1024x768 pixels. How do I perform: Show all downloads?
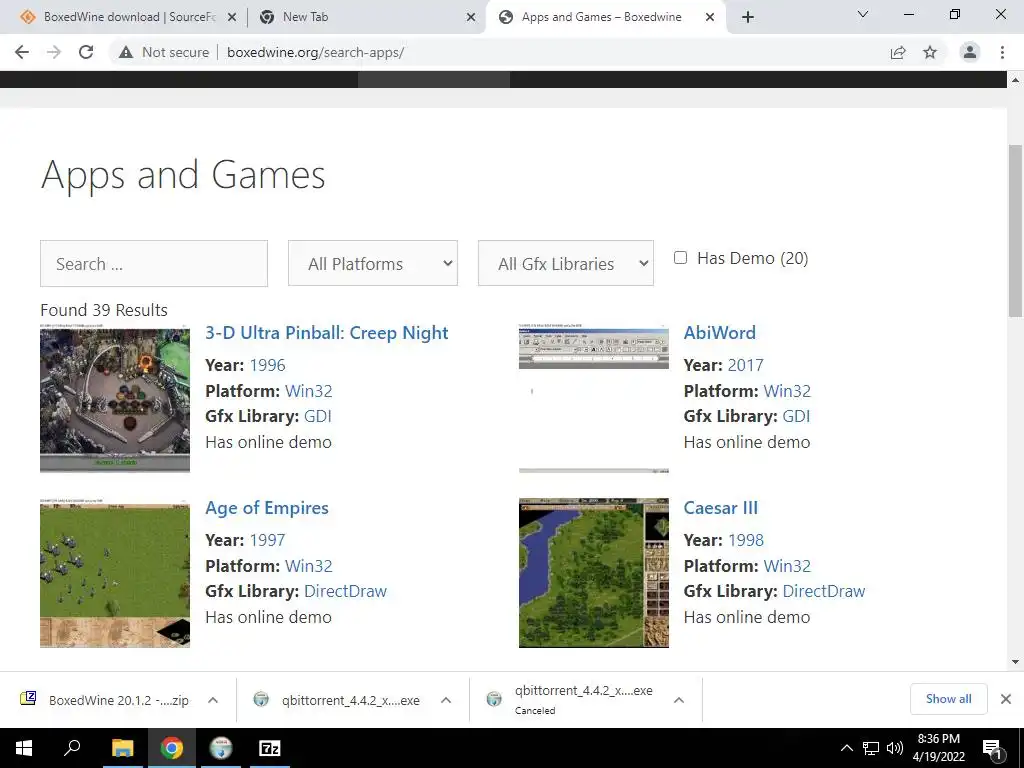(948, 699)
